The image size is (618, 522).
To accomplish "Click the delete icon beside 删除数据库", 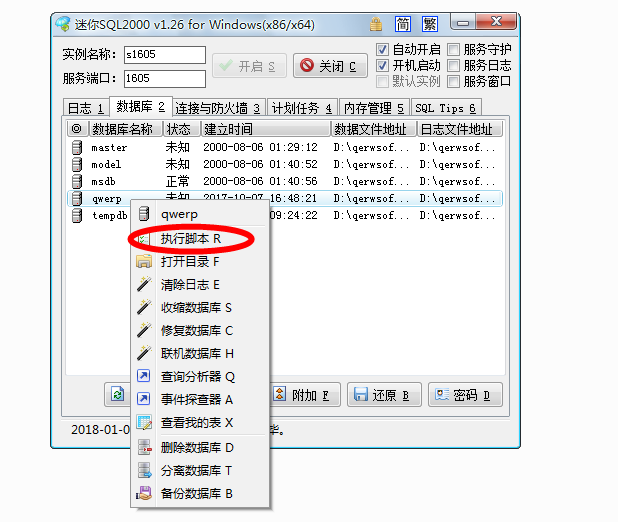I will pyautogui.click(x=144, y=447).
